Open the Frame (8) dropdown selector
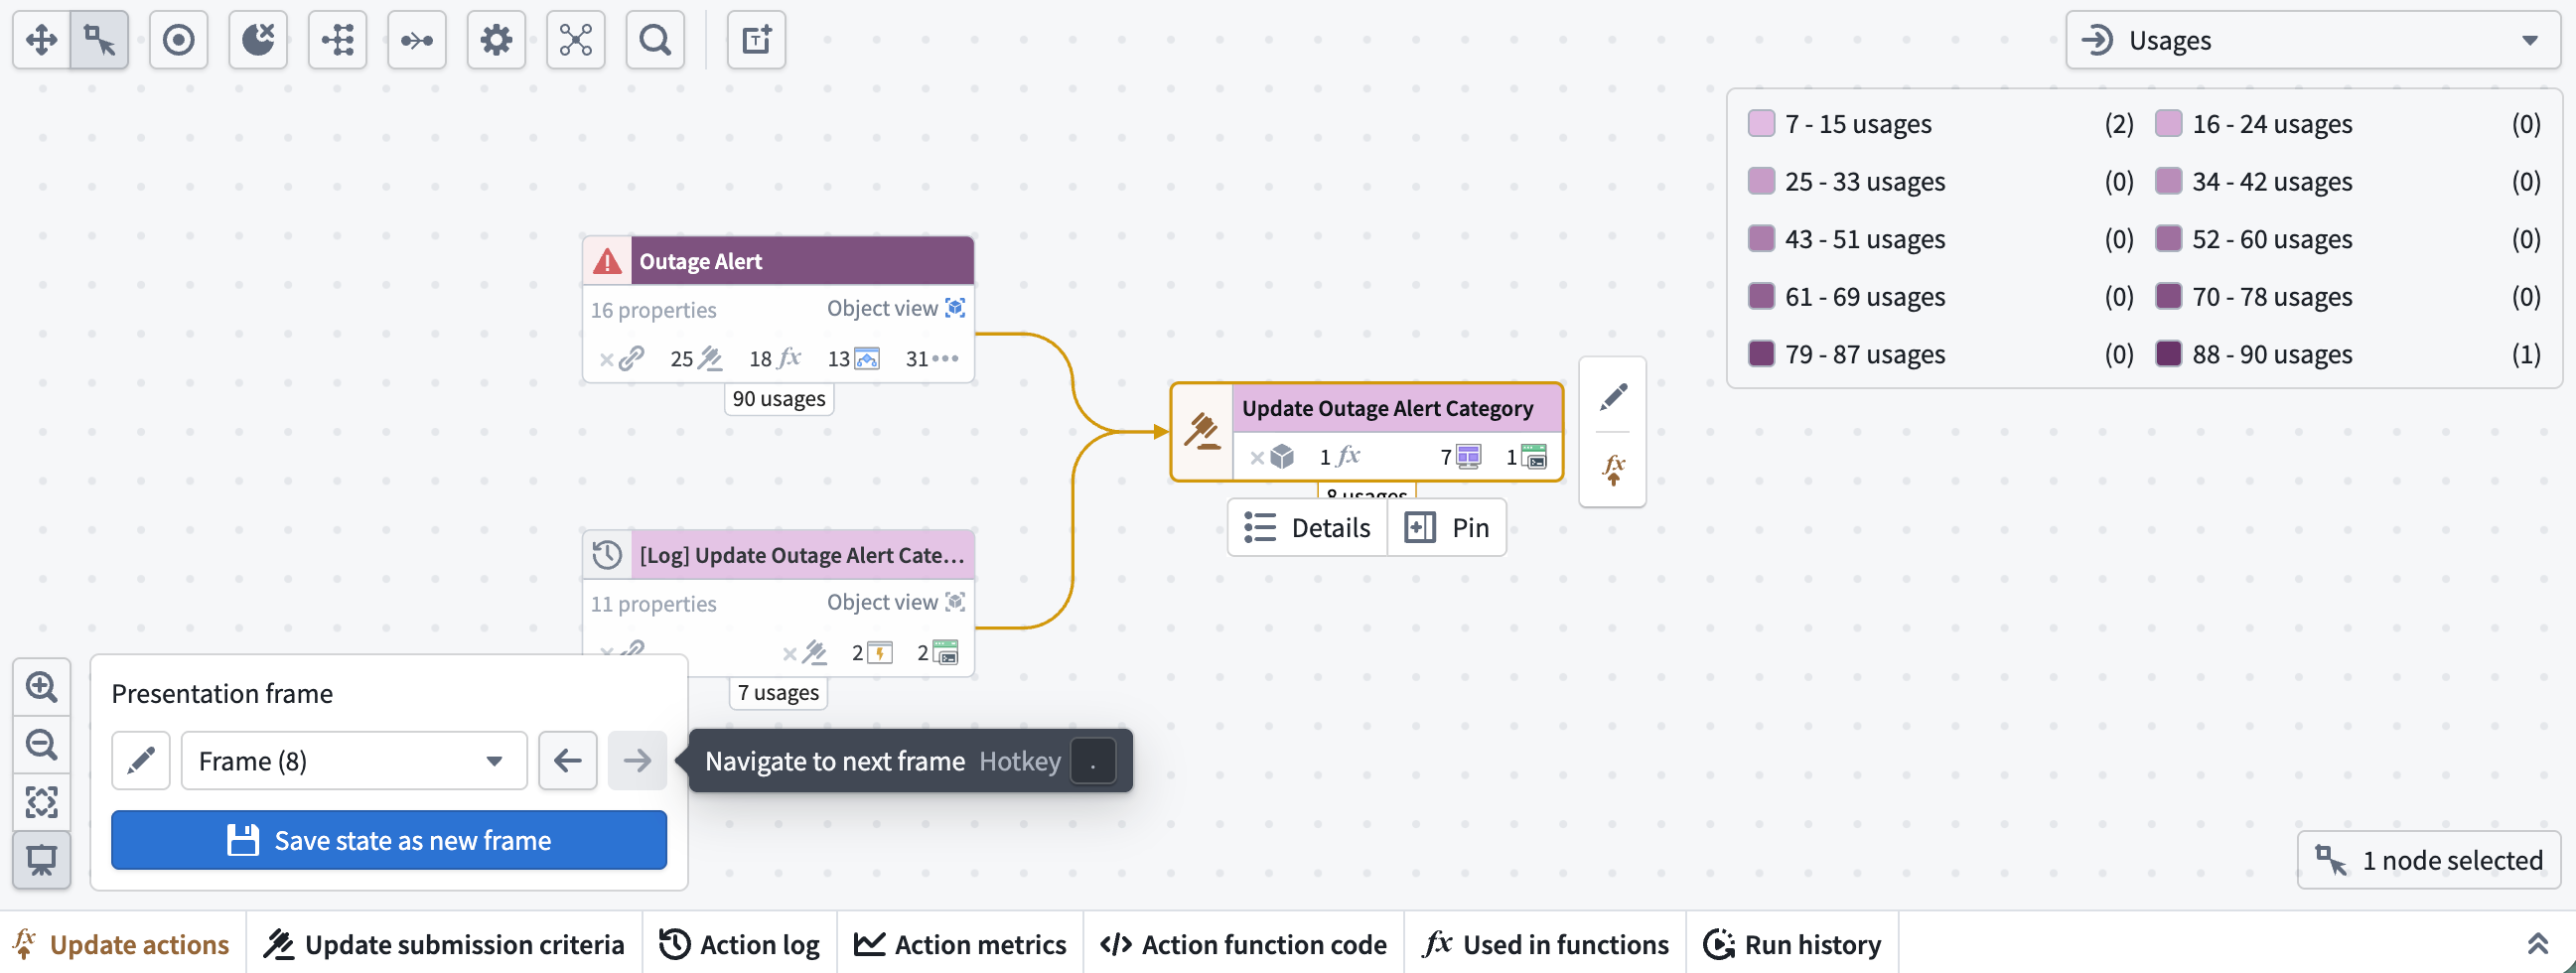The image size is (2576, 973). coord(353,760)
